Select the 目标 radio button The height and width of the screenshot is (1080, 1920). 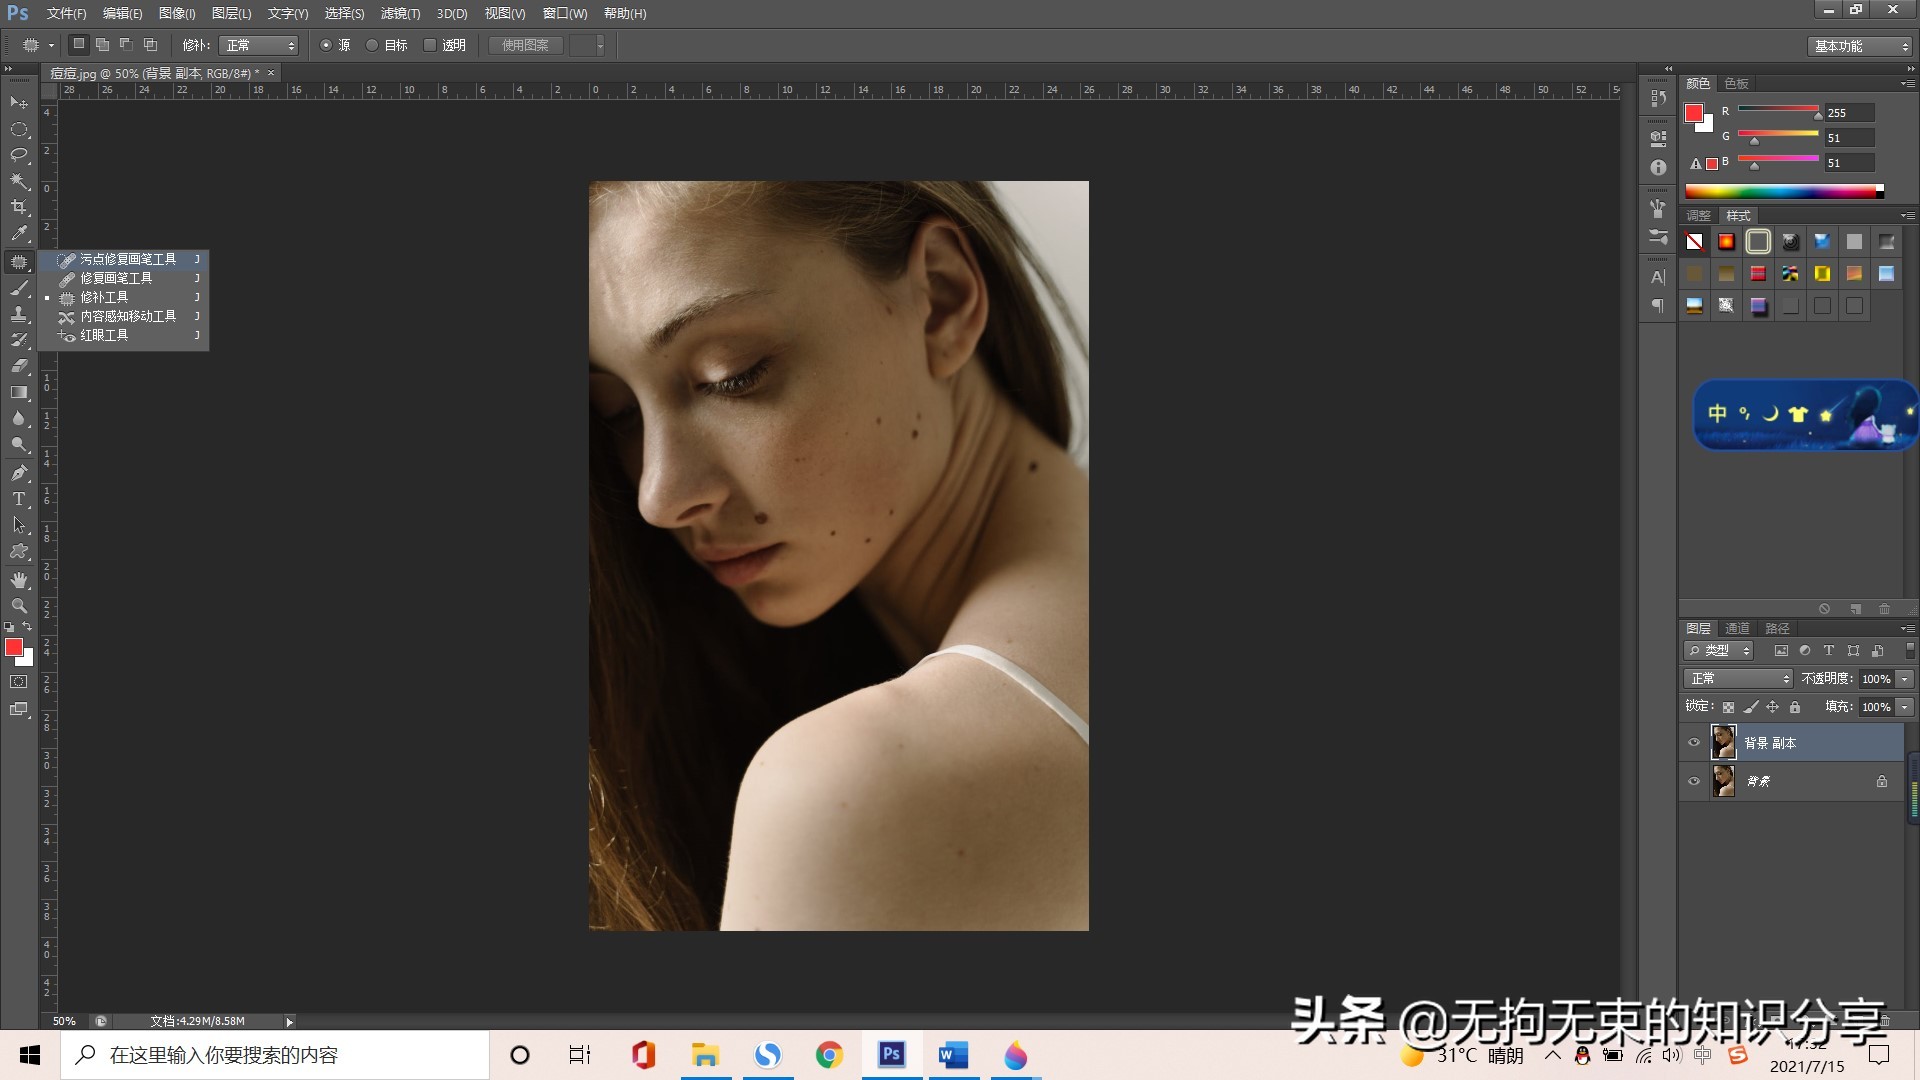373,45
